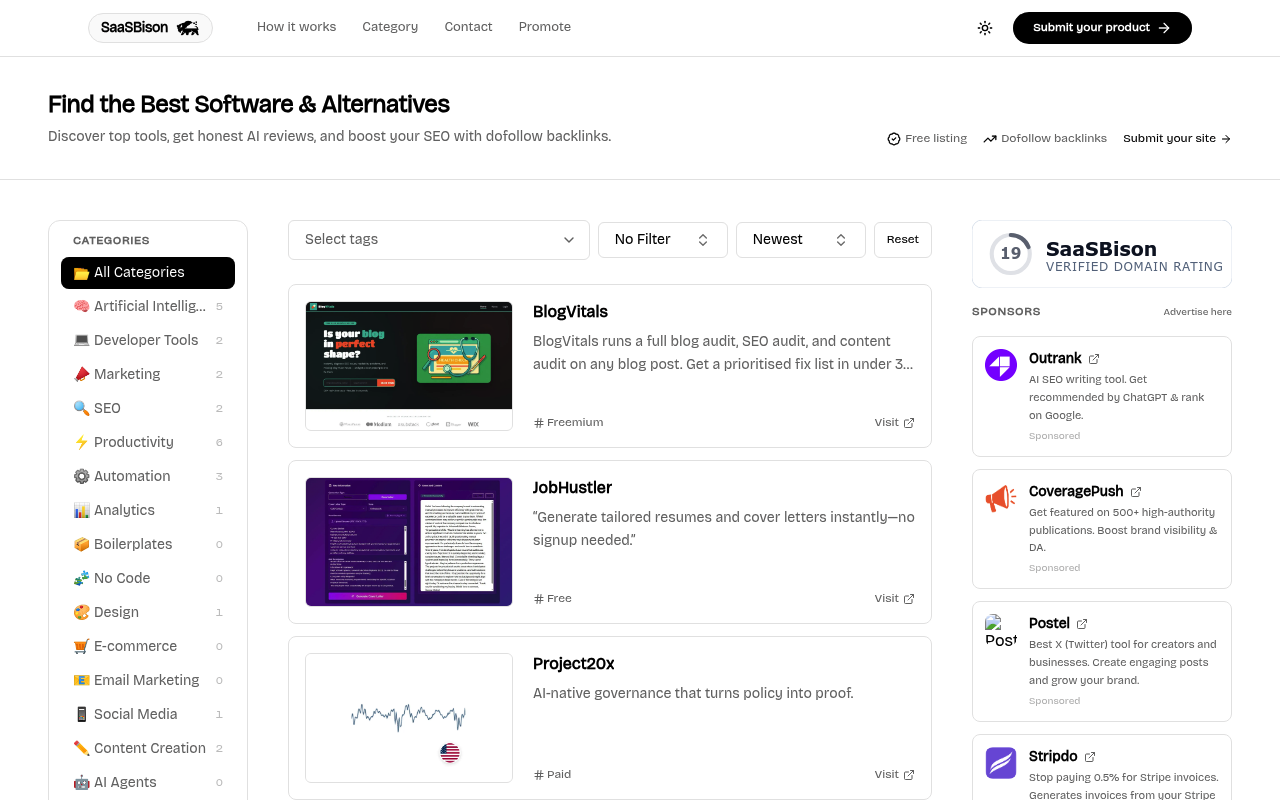Visit the Project20x website
Viewport: 1280px width, 800px height.
(x=894, y=775)
